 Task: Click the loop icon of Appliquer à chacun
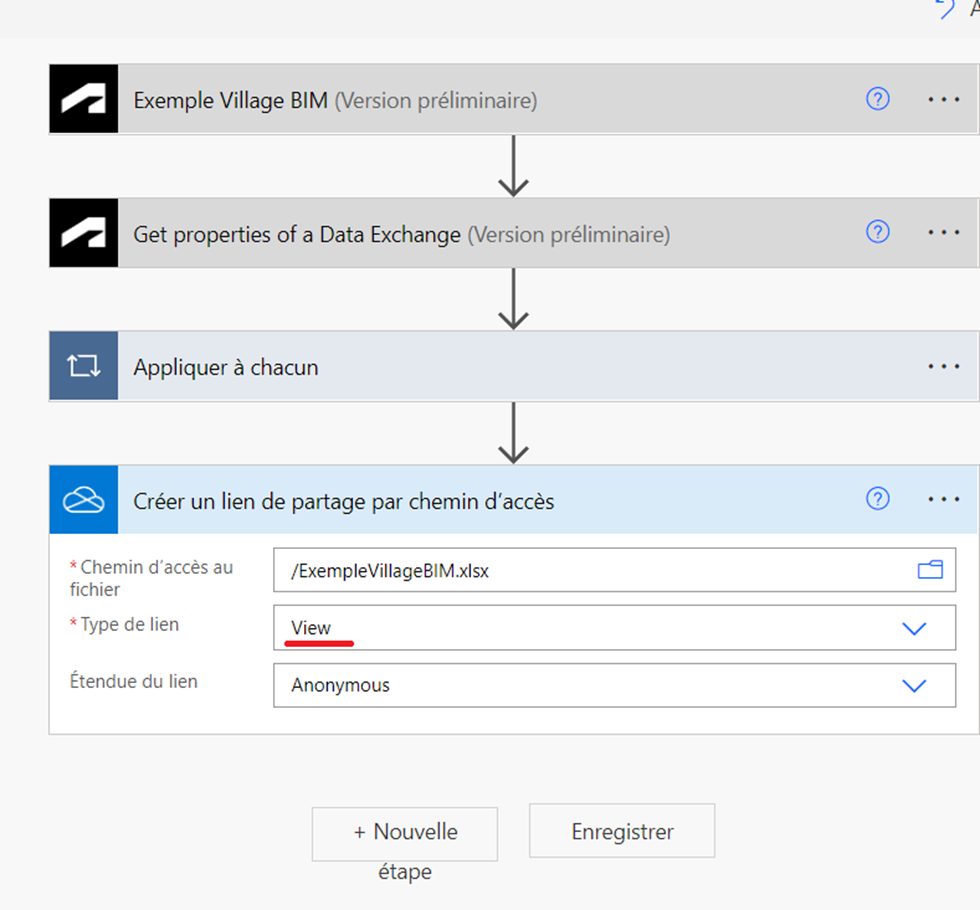point(84,366)
